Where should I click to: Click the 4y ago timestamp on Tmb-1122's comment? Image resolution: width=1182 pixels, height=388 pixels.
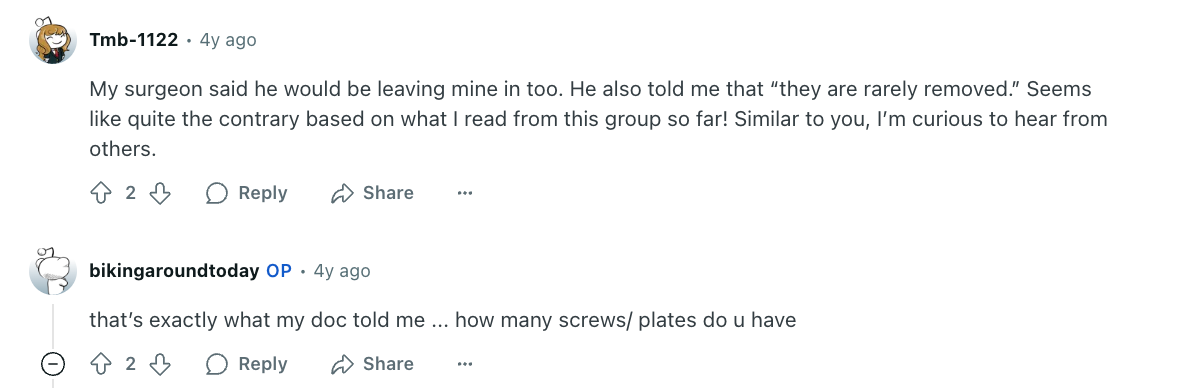pyautogui.click(x=228, y=40)
